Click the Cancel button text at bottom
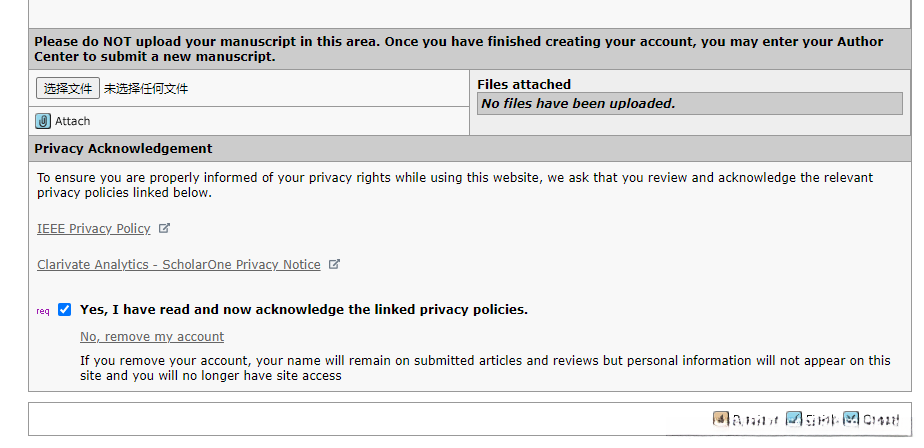Image resolution: width=924 pixels, height=448 pixels. pos(881,421)
